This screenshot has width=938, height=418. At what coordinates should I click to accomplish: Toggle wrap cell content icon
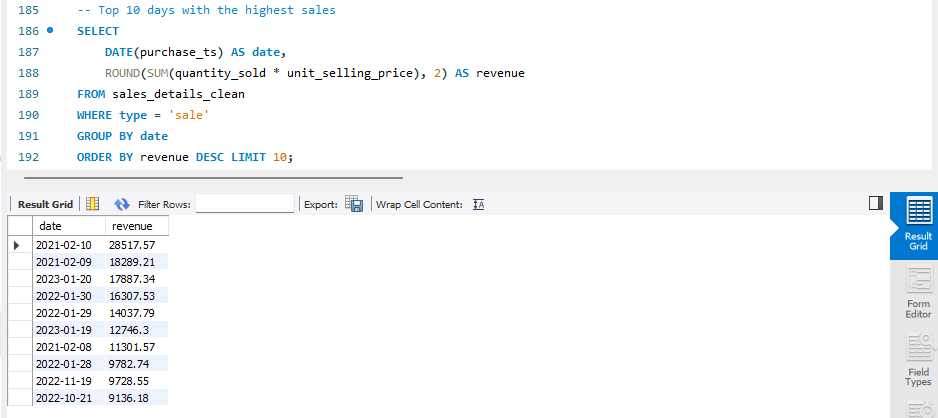click(x=478, y=205)
